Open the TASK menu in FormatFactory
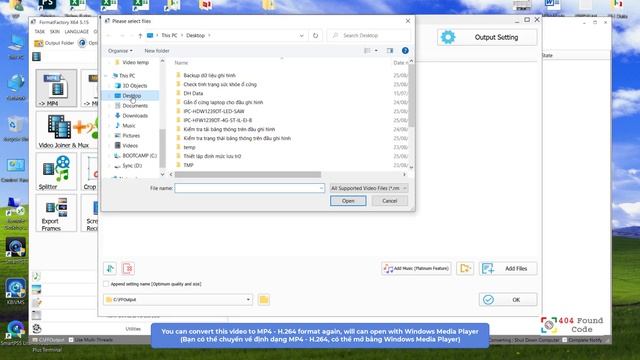640x360 pixels. coord(40,31)
